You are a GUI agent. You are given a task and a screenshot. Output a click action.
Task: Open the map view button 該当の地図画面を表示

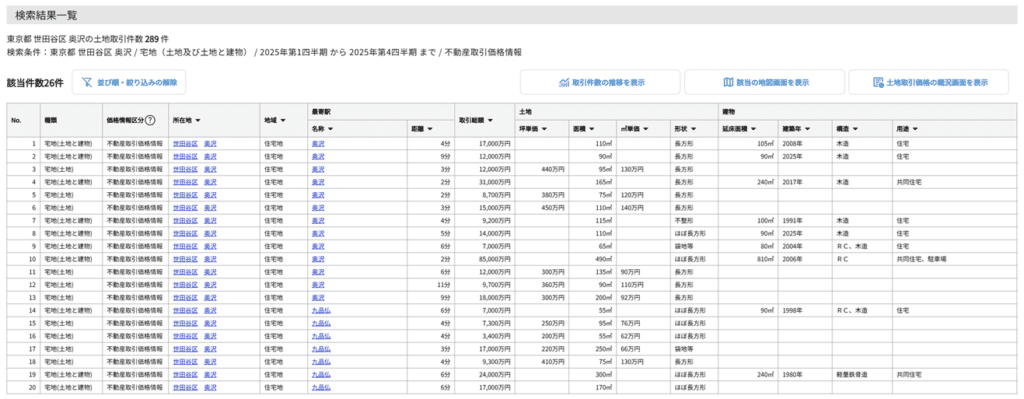click(764, 82)
